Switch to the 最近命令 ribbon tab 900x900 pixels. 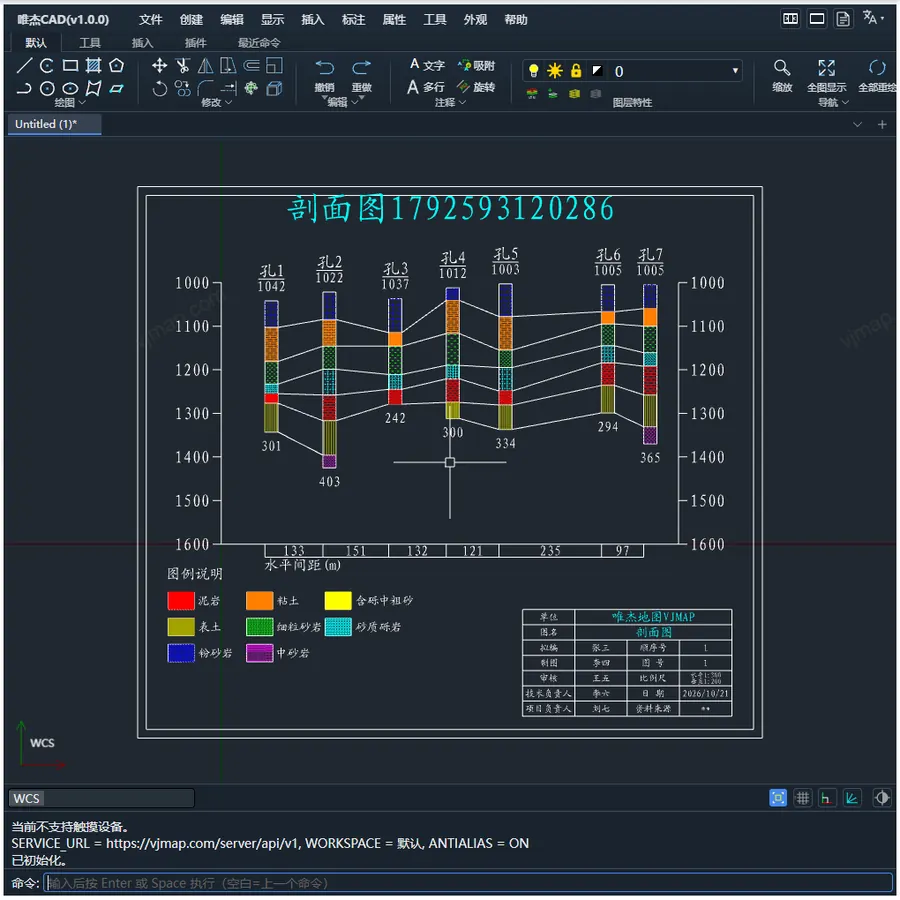pyautogui.click(x=259, y=43)
